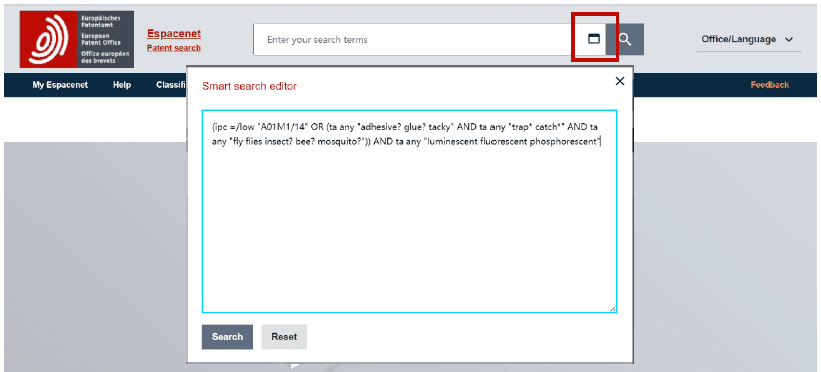Open the smart search editor window icon

click(x=593, y=39)
